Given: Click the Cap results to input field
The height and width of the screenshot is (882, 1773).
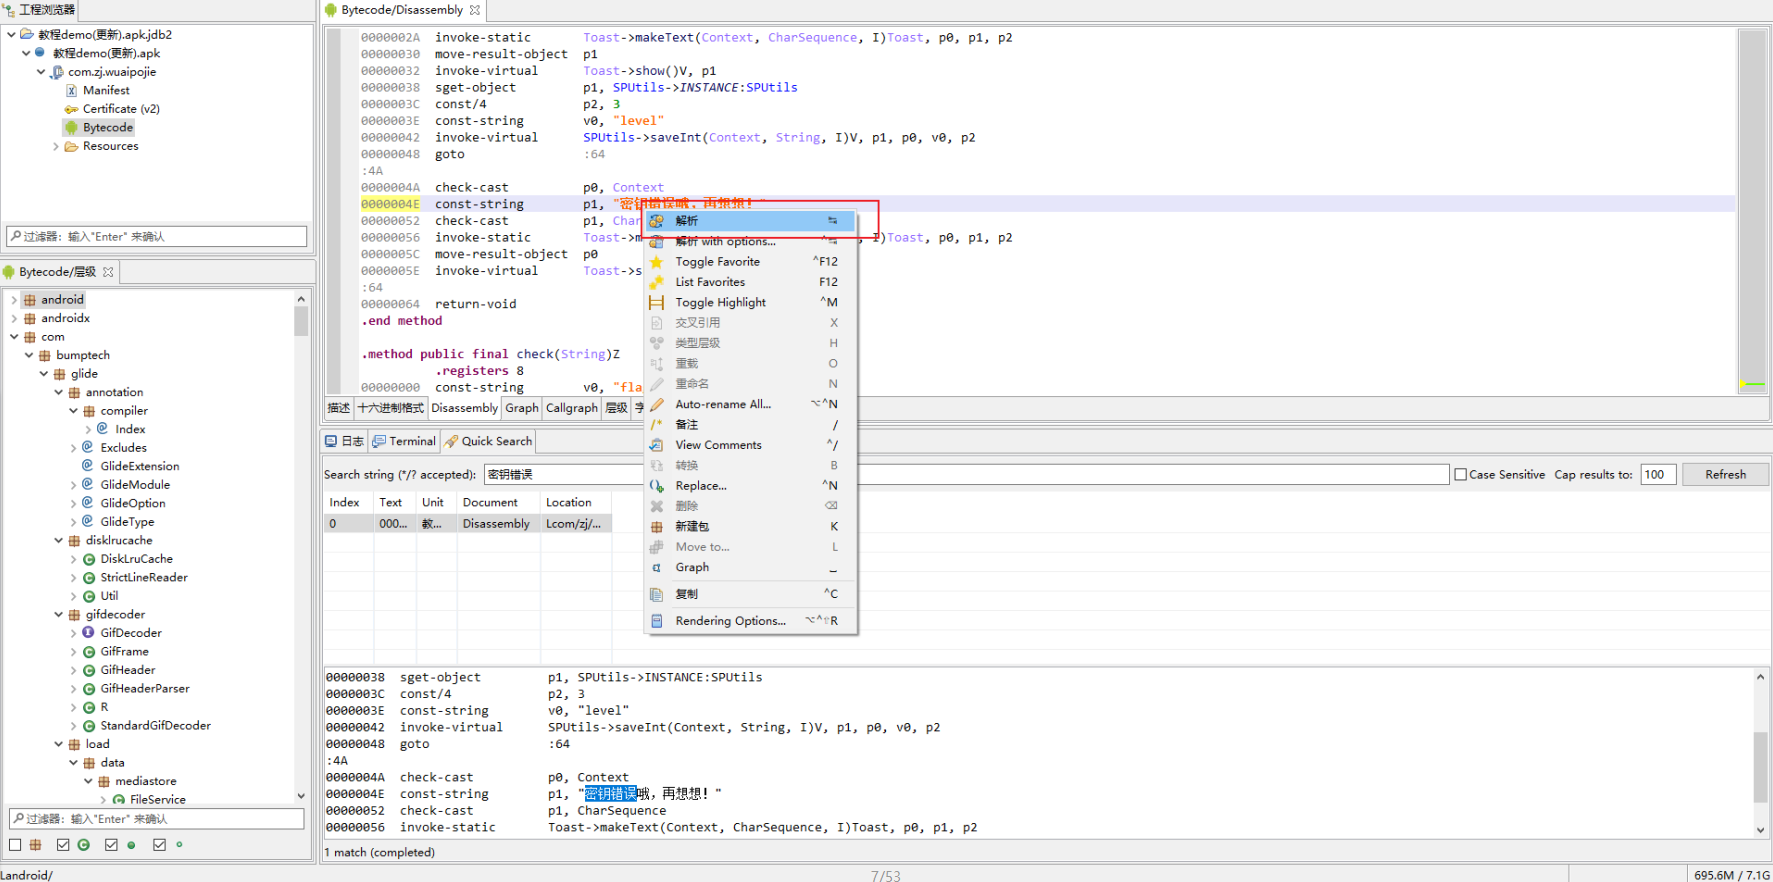Looking at the screenshot, I should pyautogui.click(x=1658, y=475).
